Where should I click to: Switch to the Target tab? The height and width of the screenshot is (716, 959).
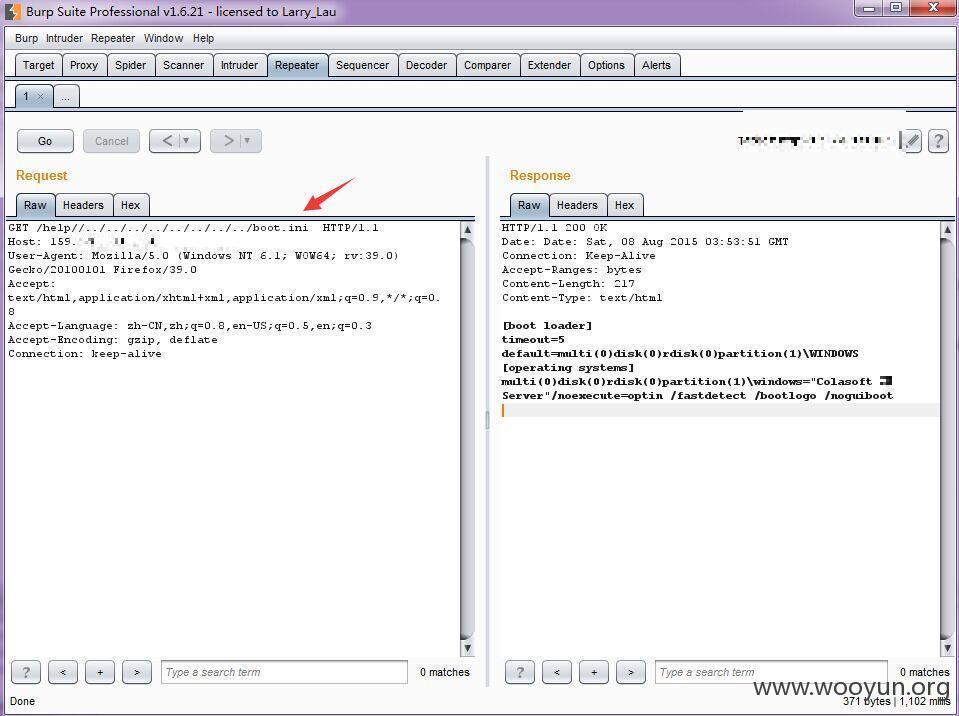pos(39,65)
